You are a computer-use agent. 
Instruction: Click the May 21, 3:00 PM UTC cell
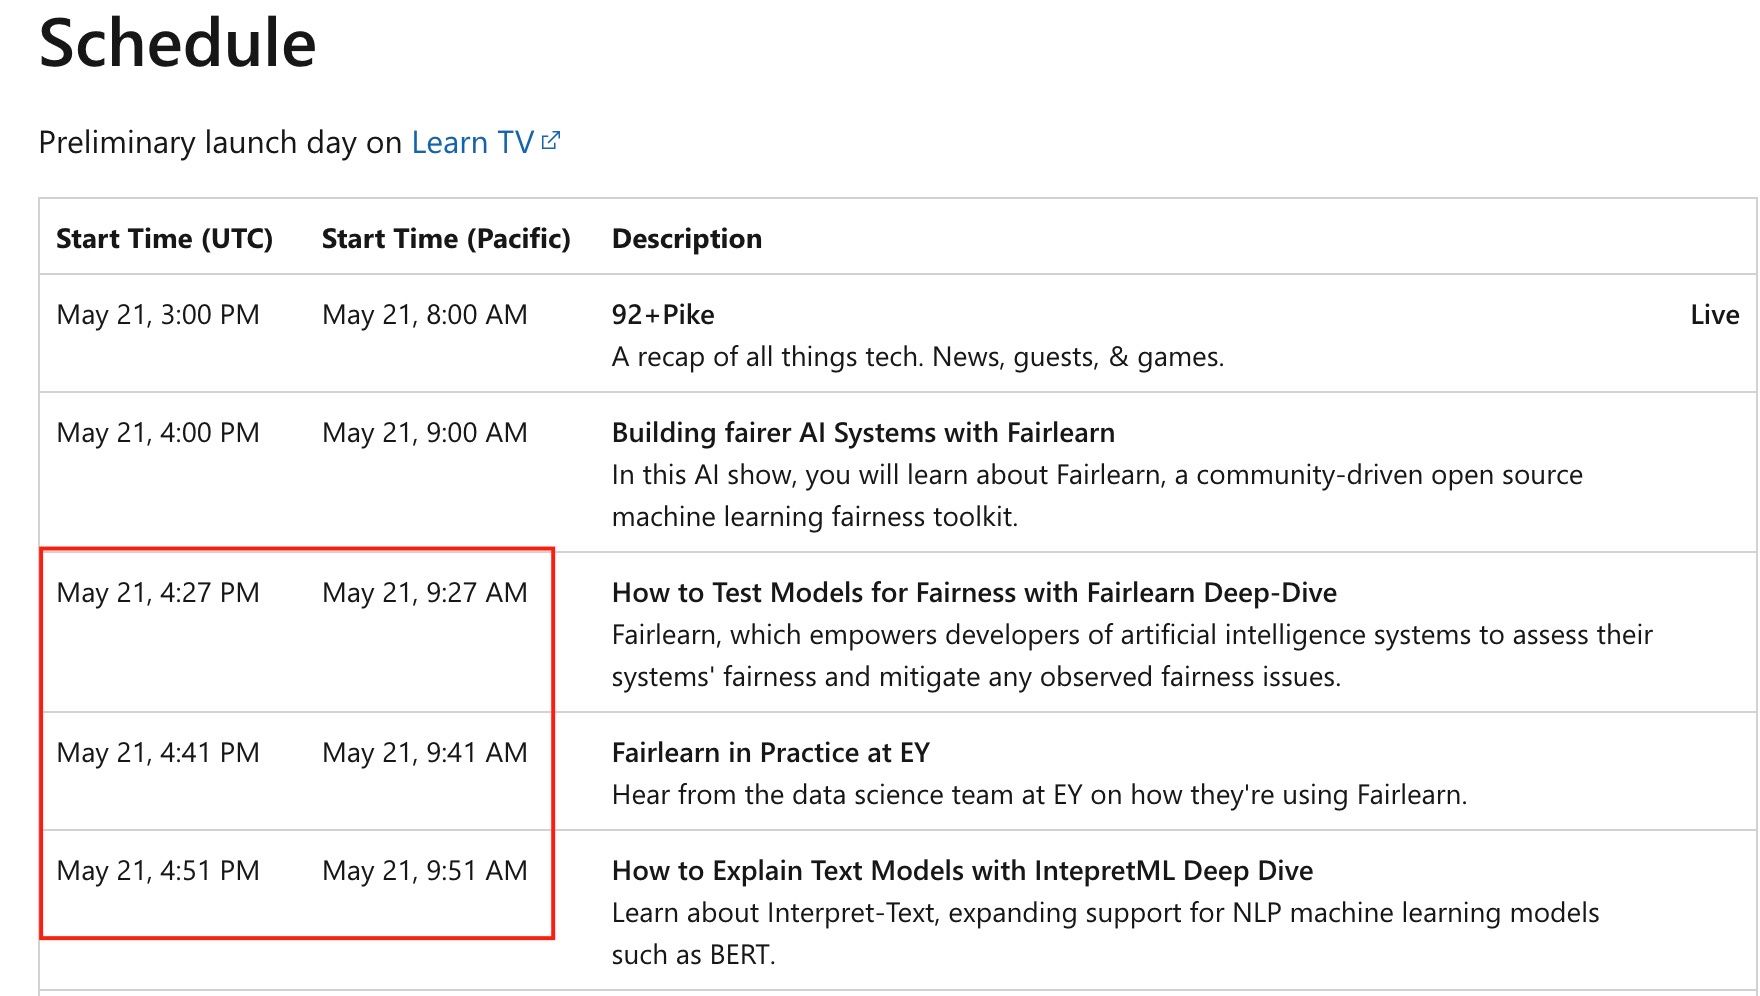(x=158, y=315)
